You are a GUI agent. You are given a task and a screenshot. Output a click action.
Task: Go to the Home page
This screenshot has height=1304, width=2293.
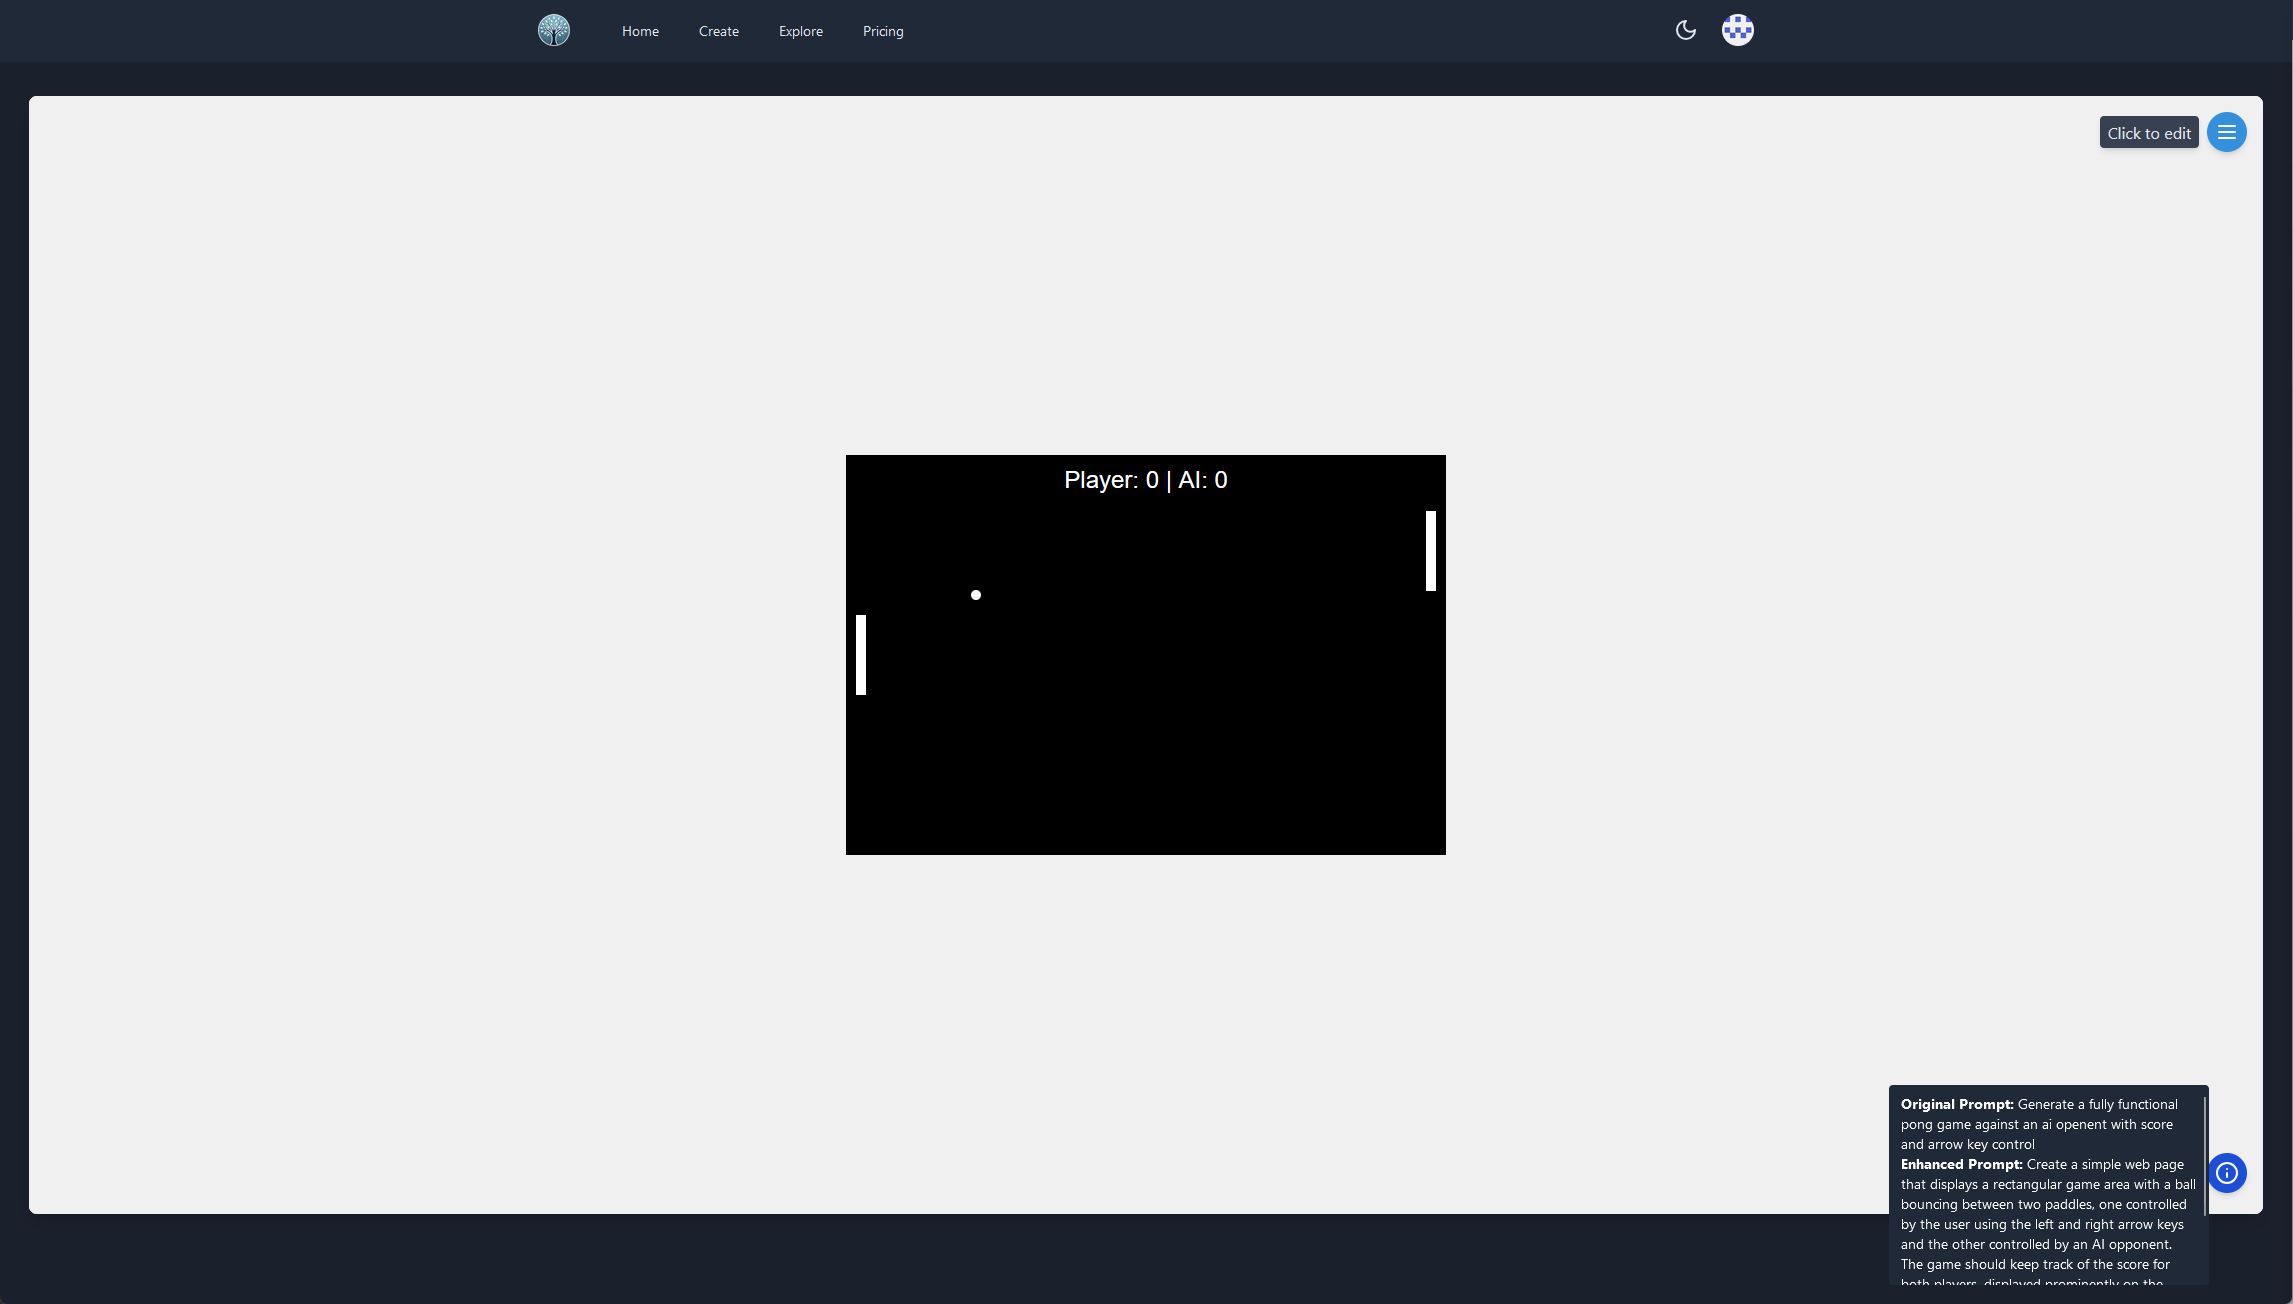[640, 31]
